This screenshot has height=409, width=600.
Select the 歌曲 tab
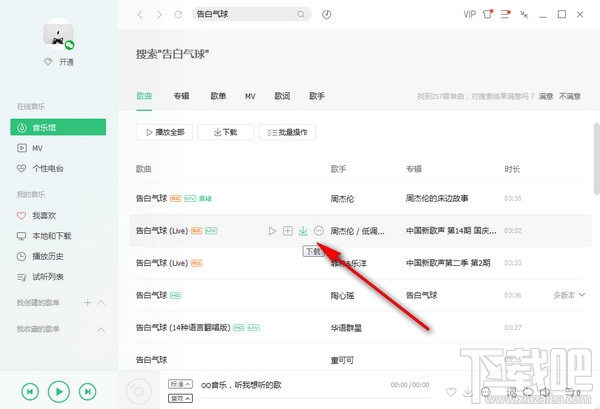pos(144,96)
